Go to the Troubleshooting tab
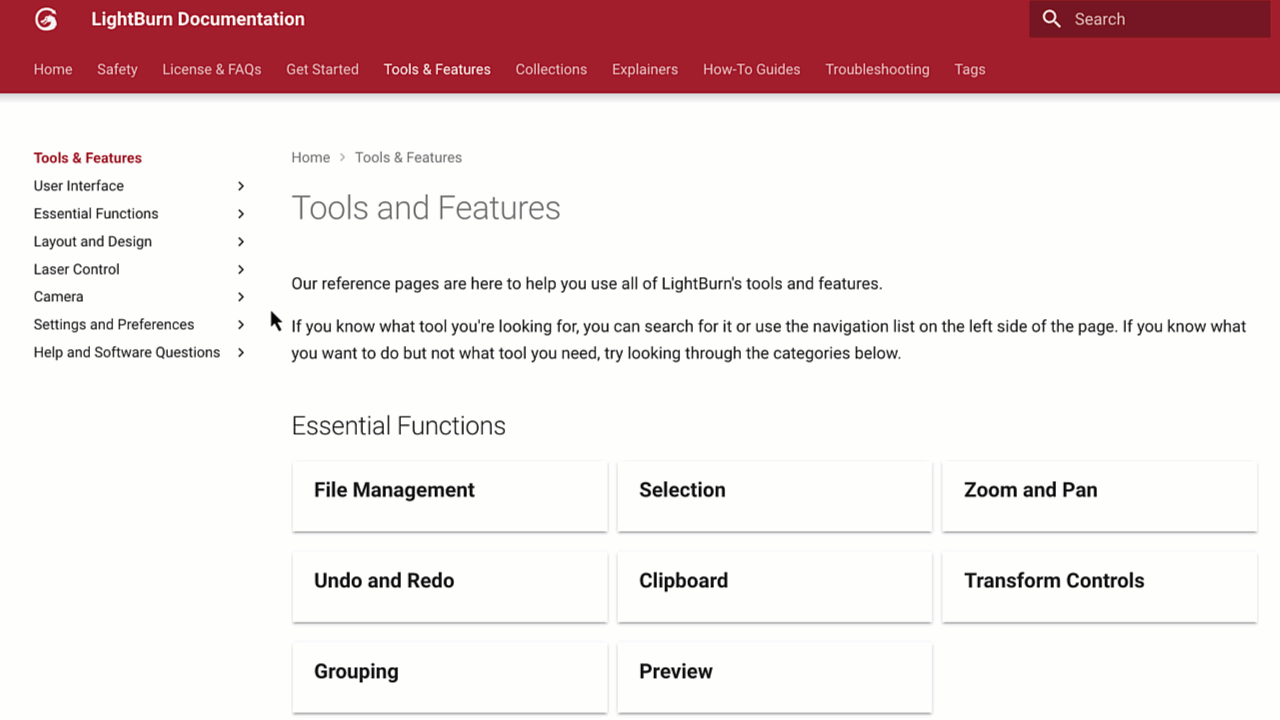This screenshot has width=1280, height=720. (877, 69)
